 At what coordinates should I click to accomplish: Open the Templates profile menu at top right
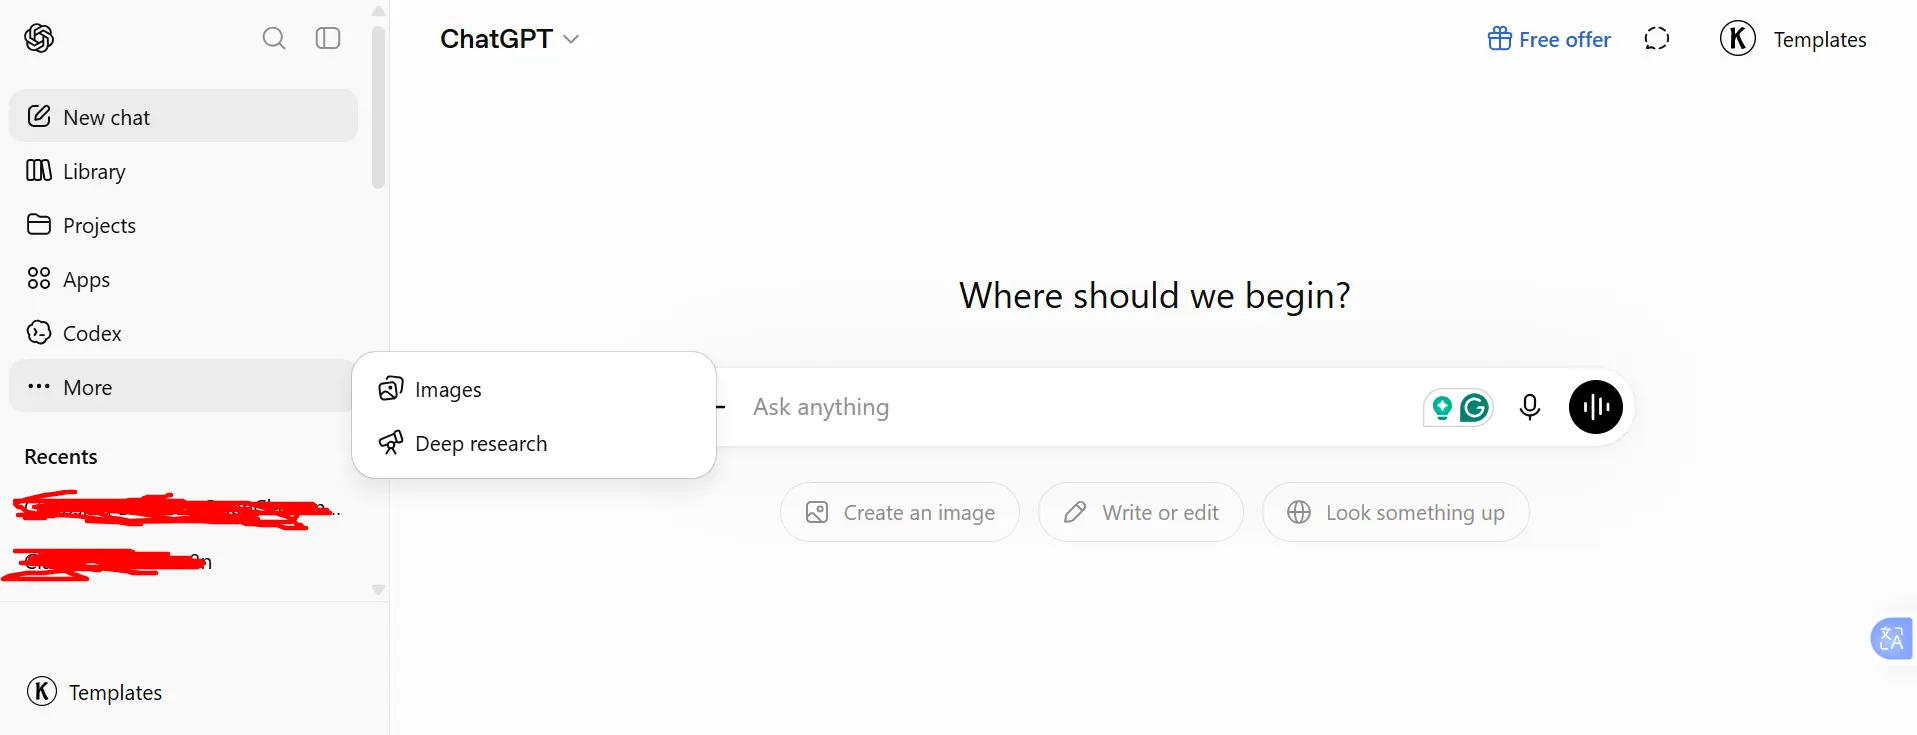pyautogui.click(x=1793, y=39)
